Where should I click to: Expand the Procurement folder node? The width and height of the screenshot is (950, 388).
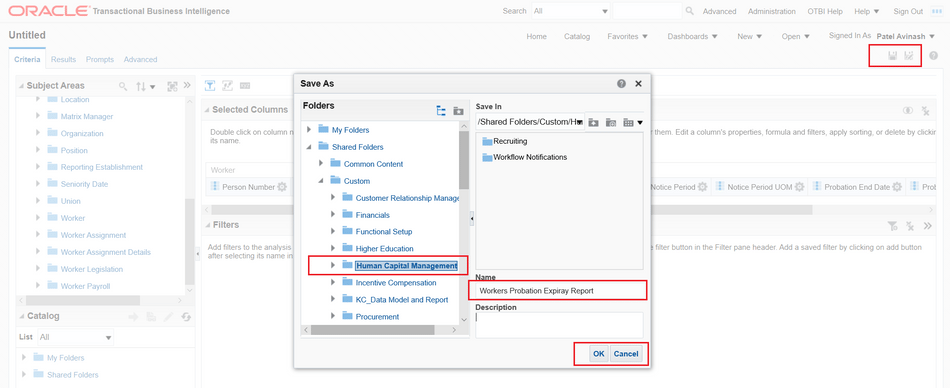(x=333, y=316)
